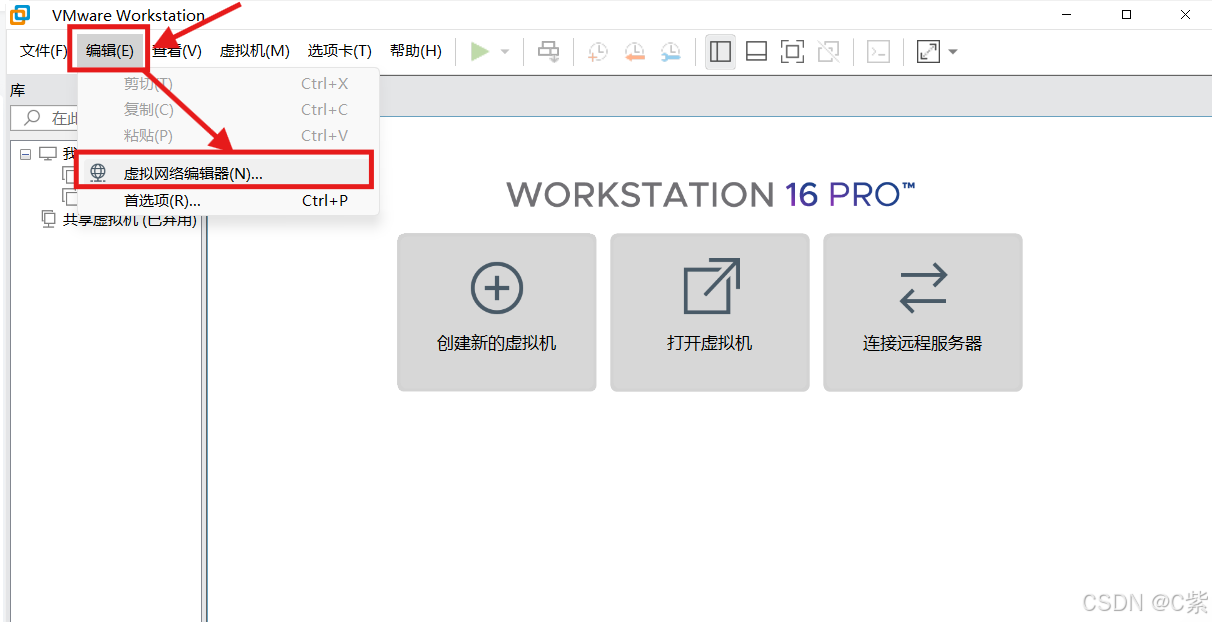
Task: Select 首选项(R)... menu entry
Action: tap(226, 201)
